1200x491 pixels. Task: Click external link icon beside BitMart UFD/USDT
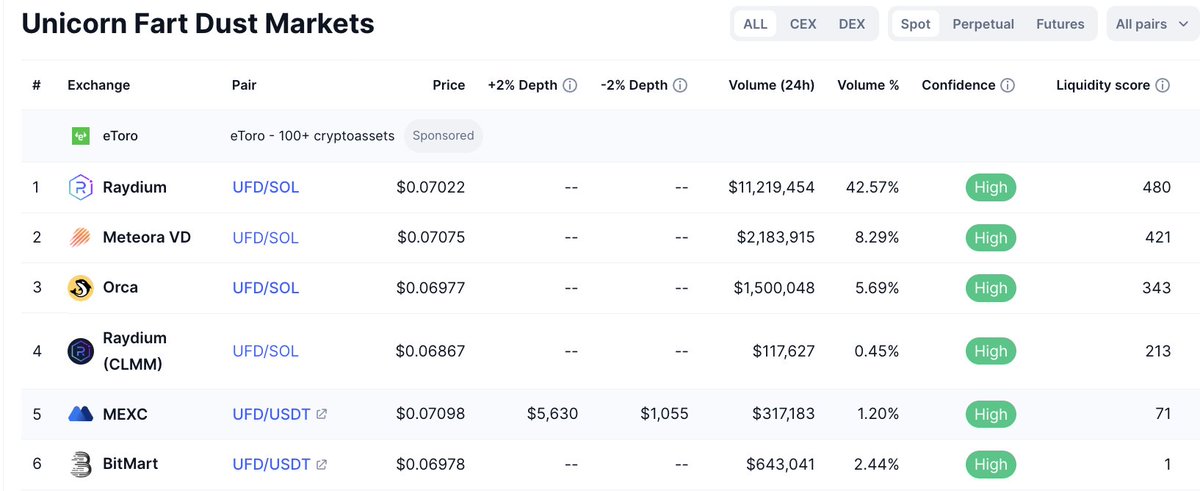tap(321, 464)
